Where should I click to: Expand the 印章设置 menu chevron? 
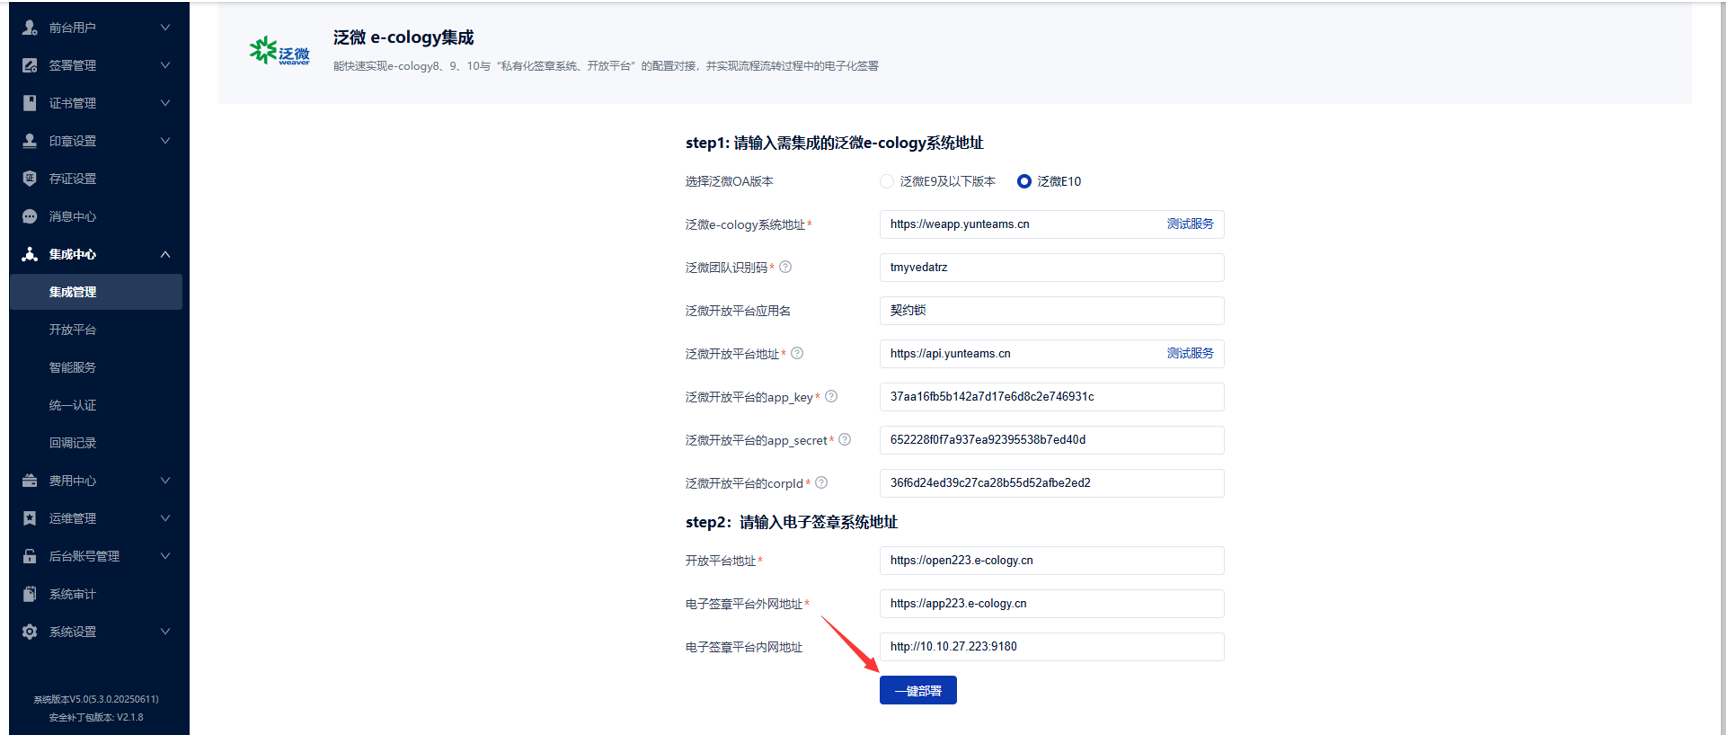(x=165, y=141)
